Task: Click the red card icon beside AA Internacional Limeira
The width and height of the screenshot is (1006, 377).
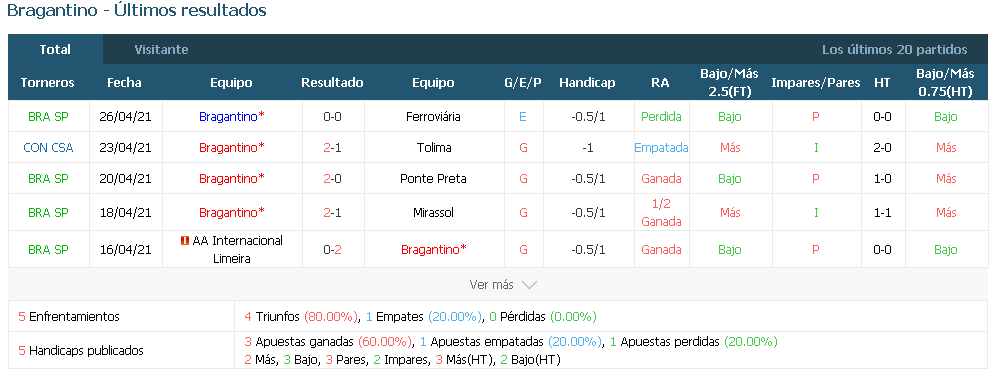Action: coord(185,241)
